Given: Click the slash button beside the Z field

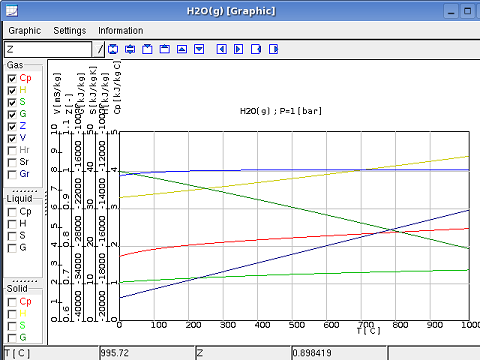Looking at the screenshot, I should tap(100, 49).
